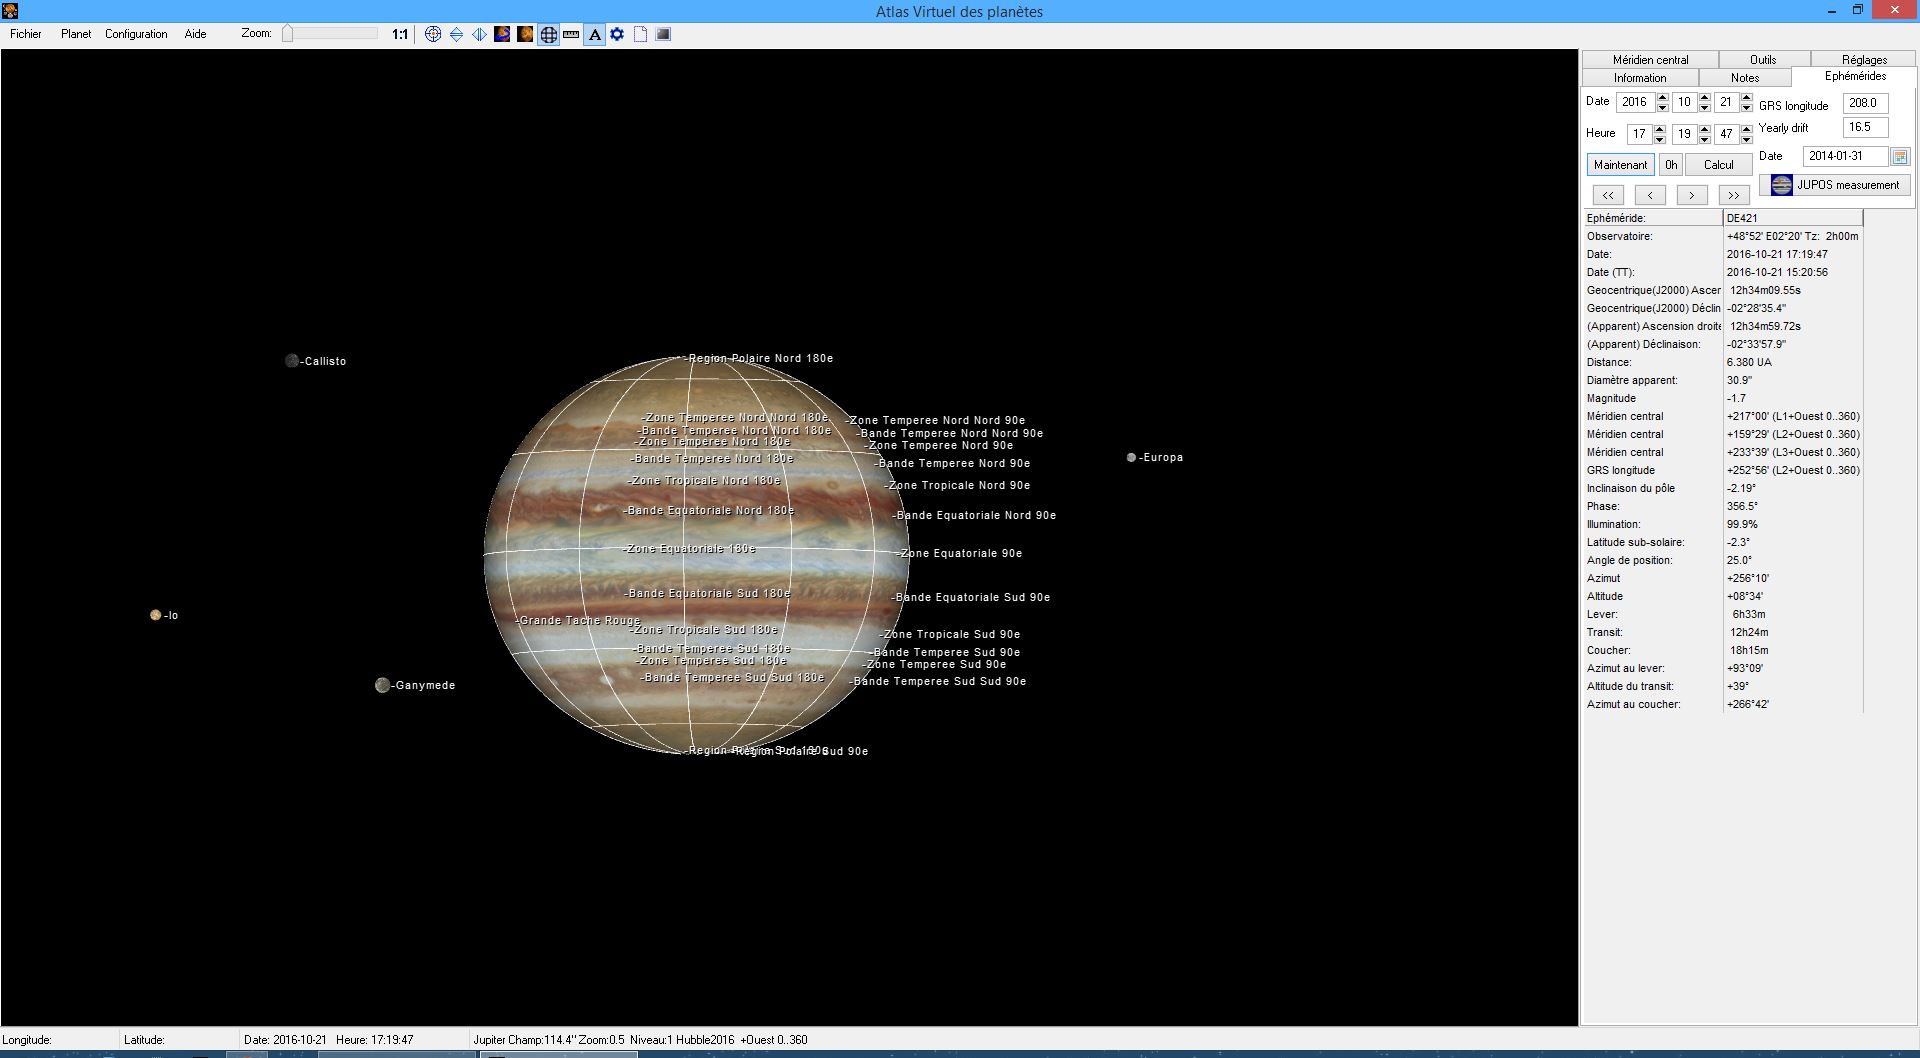
Task: Open the date picker calendar next to 2014-01-31
Action: (1901, 157)
